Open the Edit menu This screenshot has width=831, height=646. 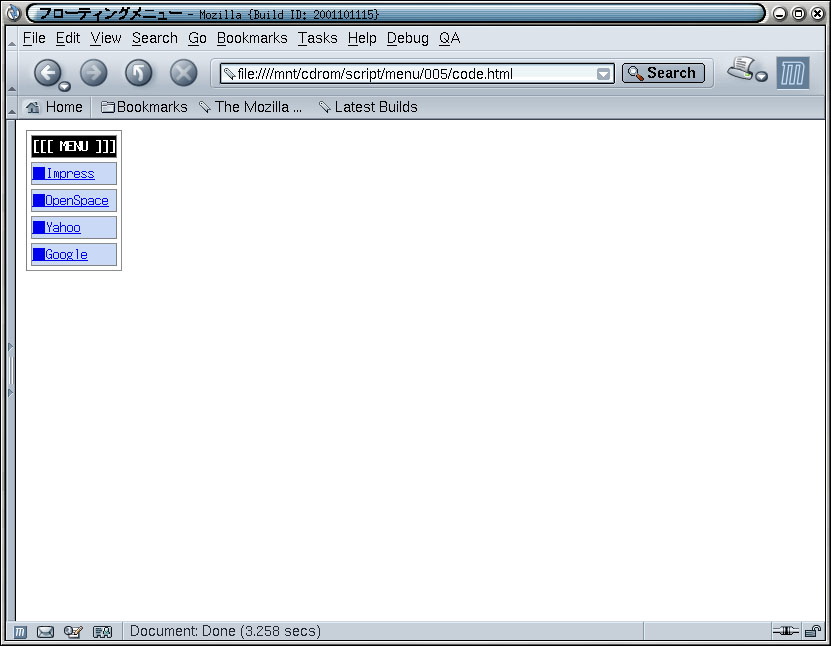click(x=68, y=38)
